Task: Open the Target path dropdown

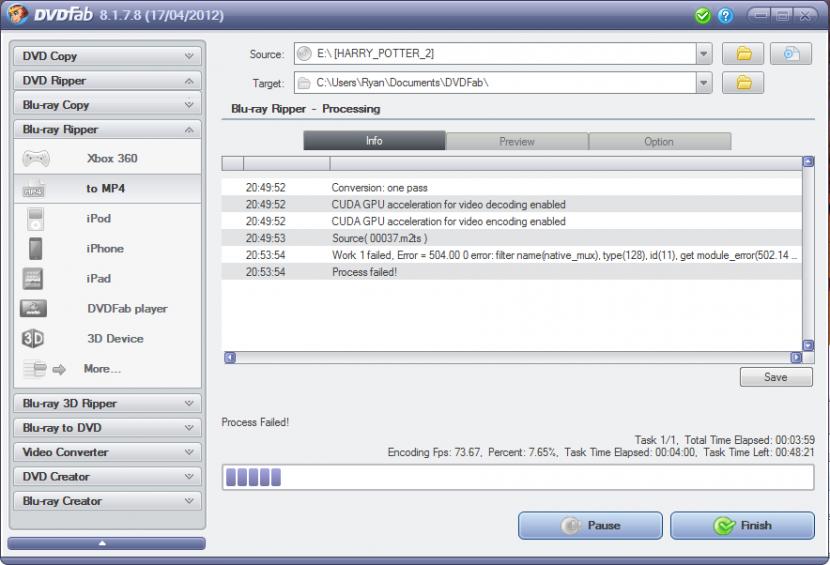Action: (704, 83)
